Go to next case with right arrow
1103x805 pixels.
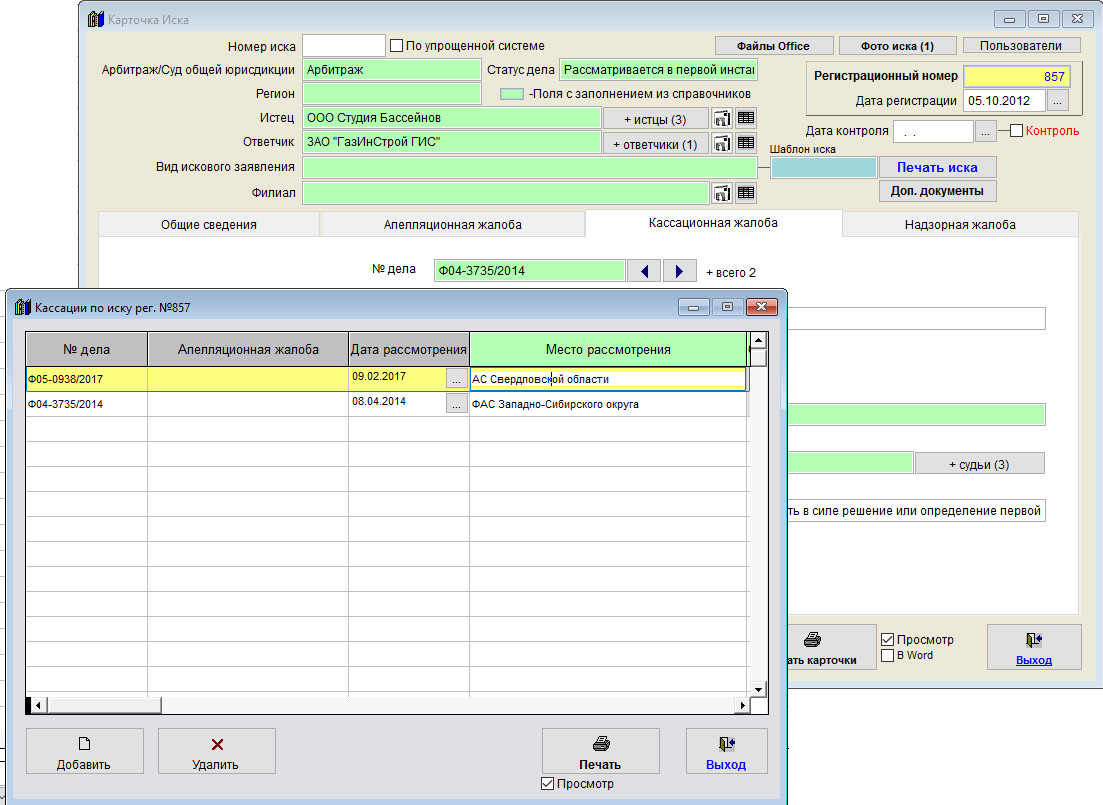pos(680,271)
